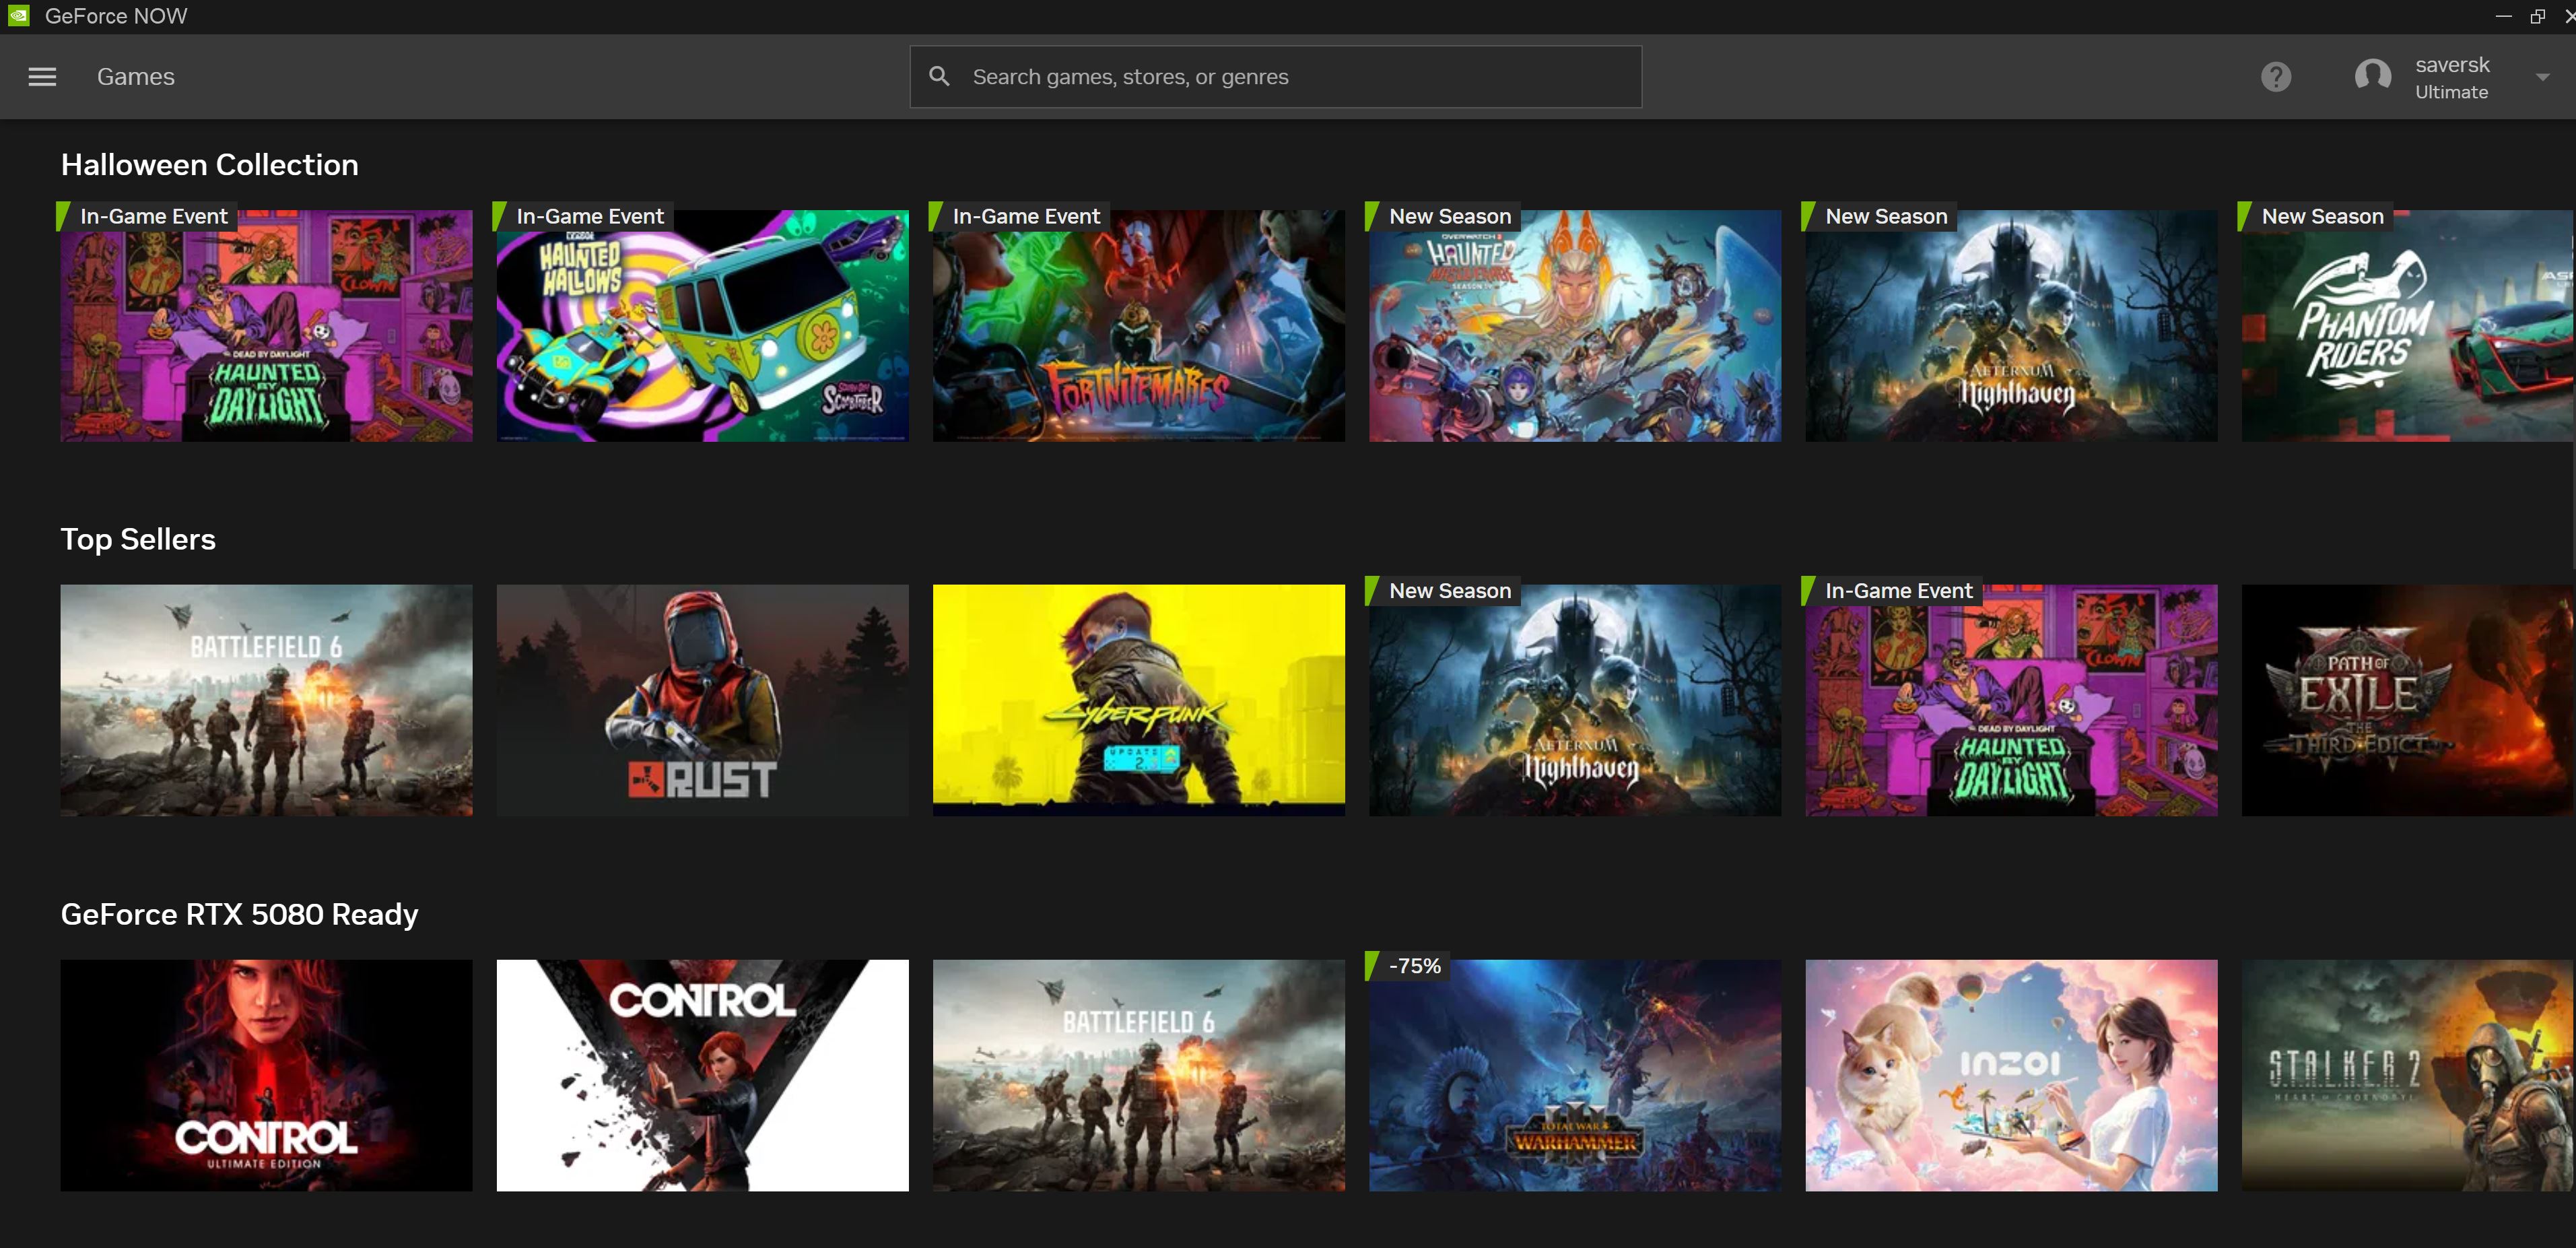This screenshot has height=1248, width=2576.
Task: Expand the account dropdown arrow
Action: pos(2542,77)
